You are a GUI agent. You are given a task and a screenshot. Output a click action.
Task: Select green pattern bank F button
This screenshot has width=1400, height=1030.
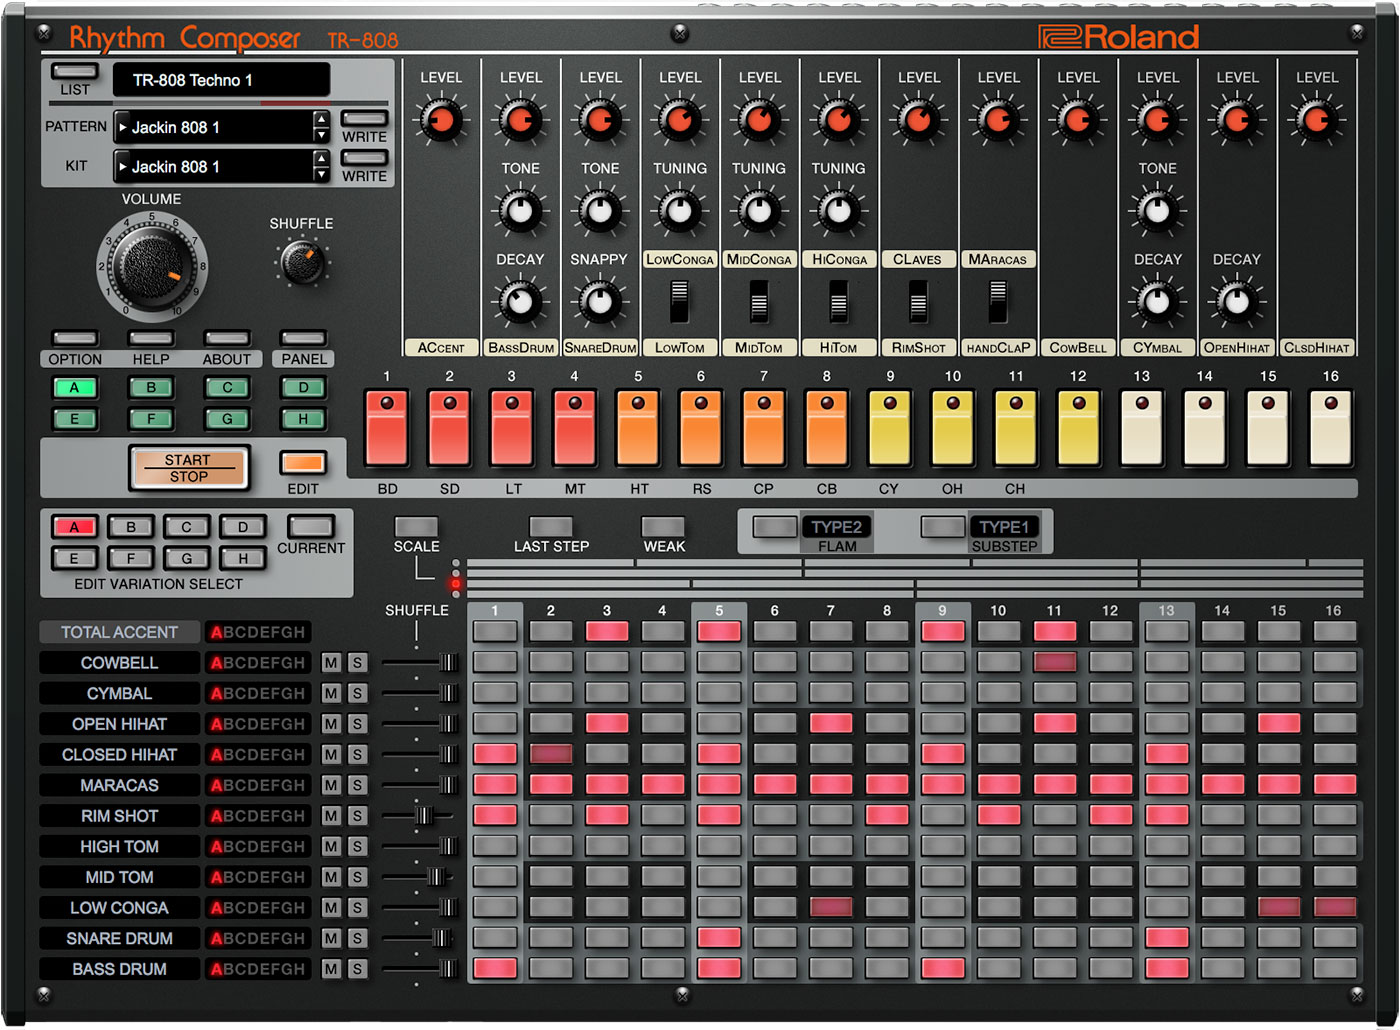(151, 419)
